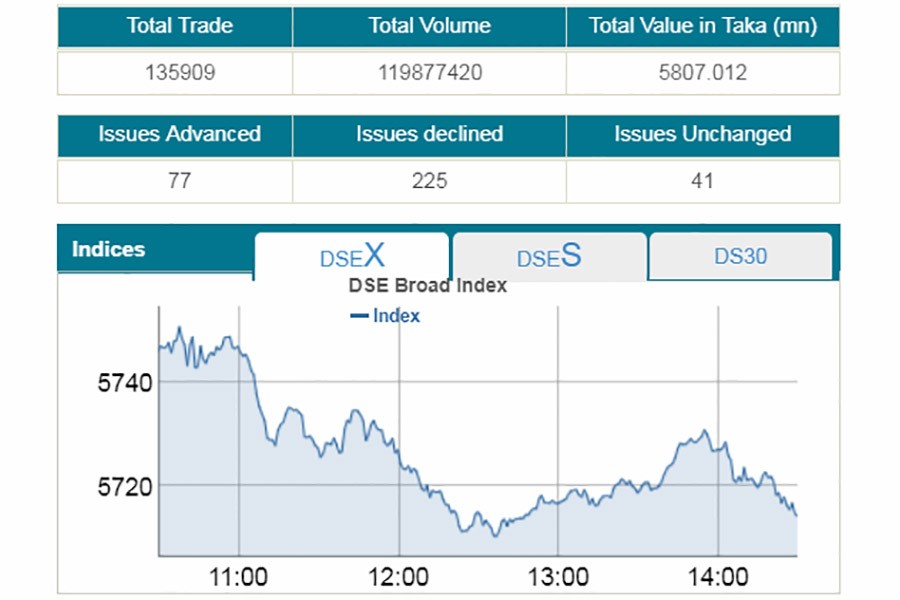Select the Total Volume header cell
The height and width of the screenshot is (600, 900).
pos(430,26)
